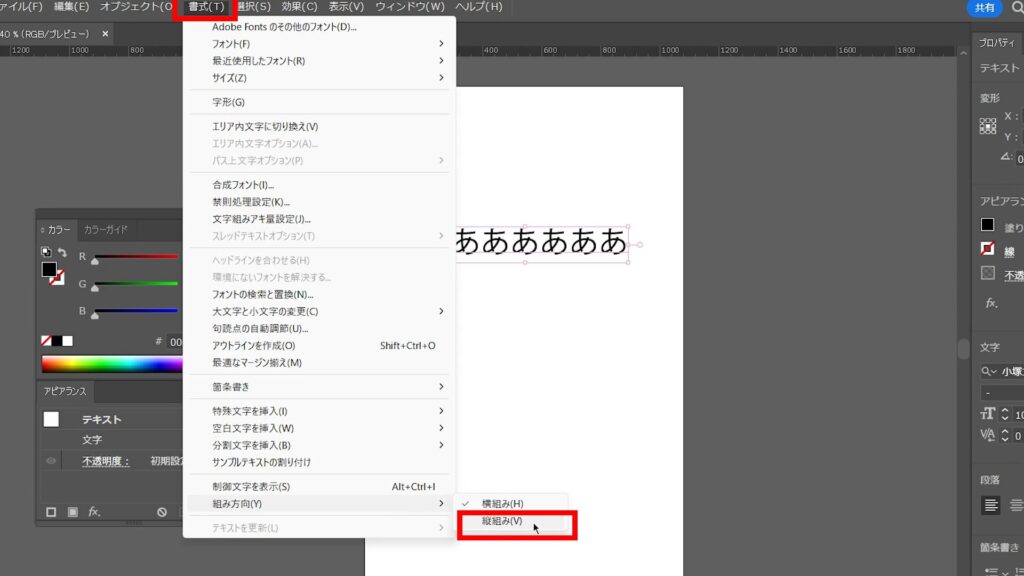Viewport: 1024px width, 576px height.
Task: Click fx icon in Properties panel
Action: pos(991,303)
